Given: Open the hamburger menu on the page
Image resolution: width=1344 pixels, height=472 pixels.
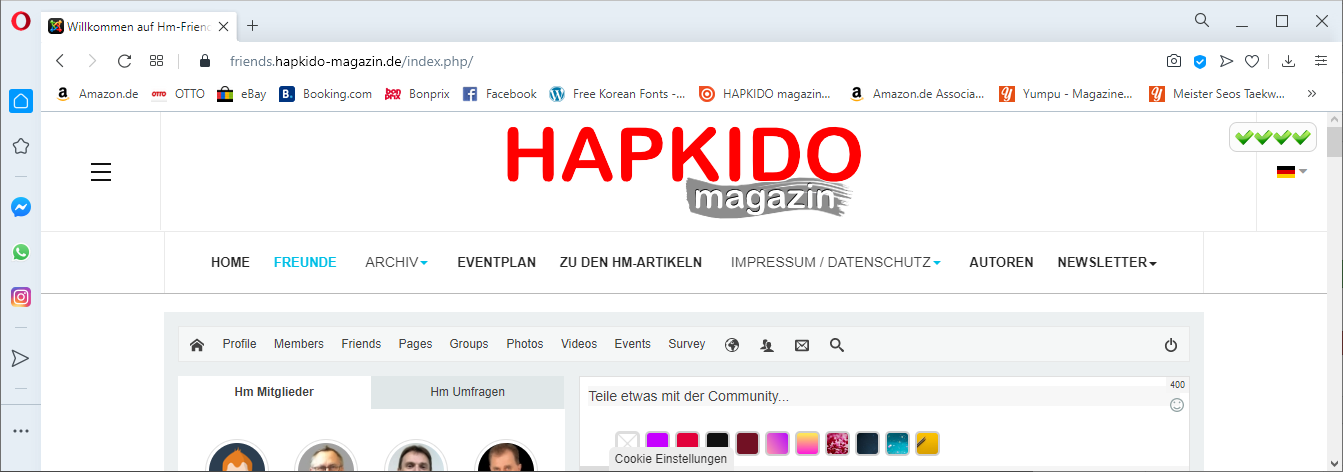Looking at the screenshot, I should coord(101,172).
